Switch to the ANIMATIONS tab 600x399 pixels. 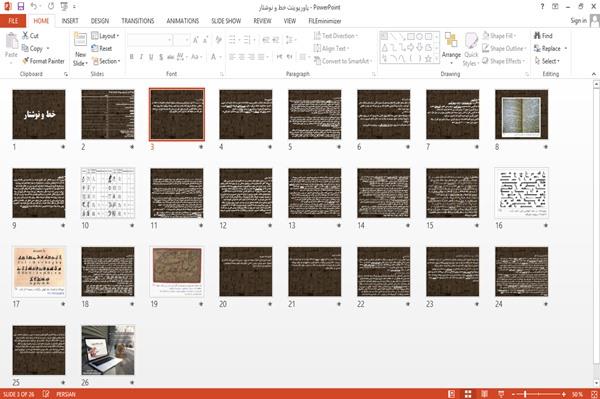(x=183, y=21)
